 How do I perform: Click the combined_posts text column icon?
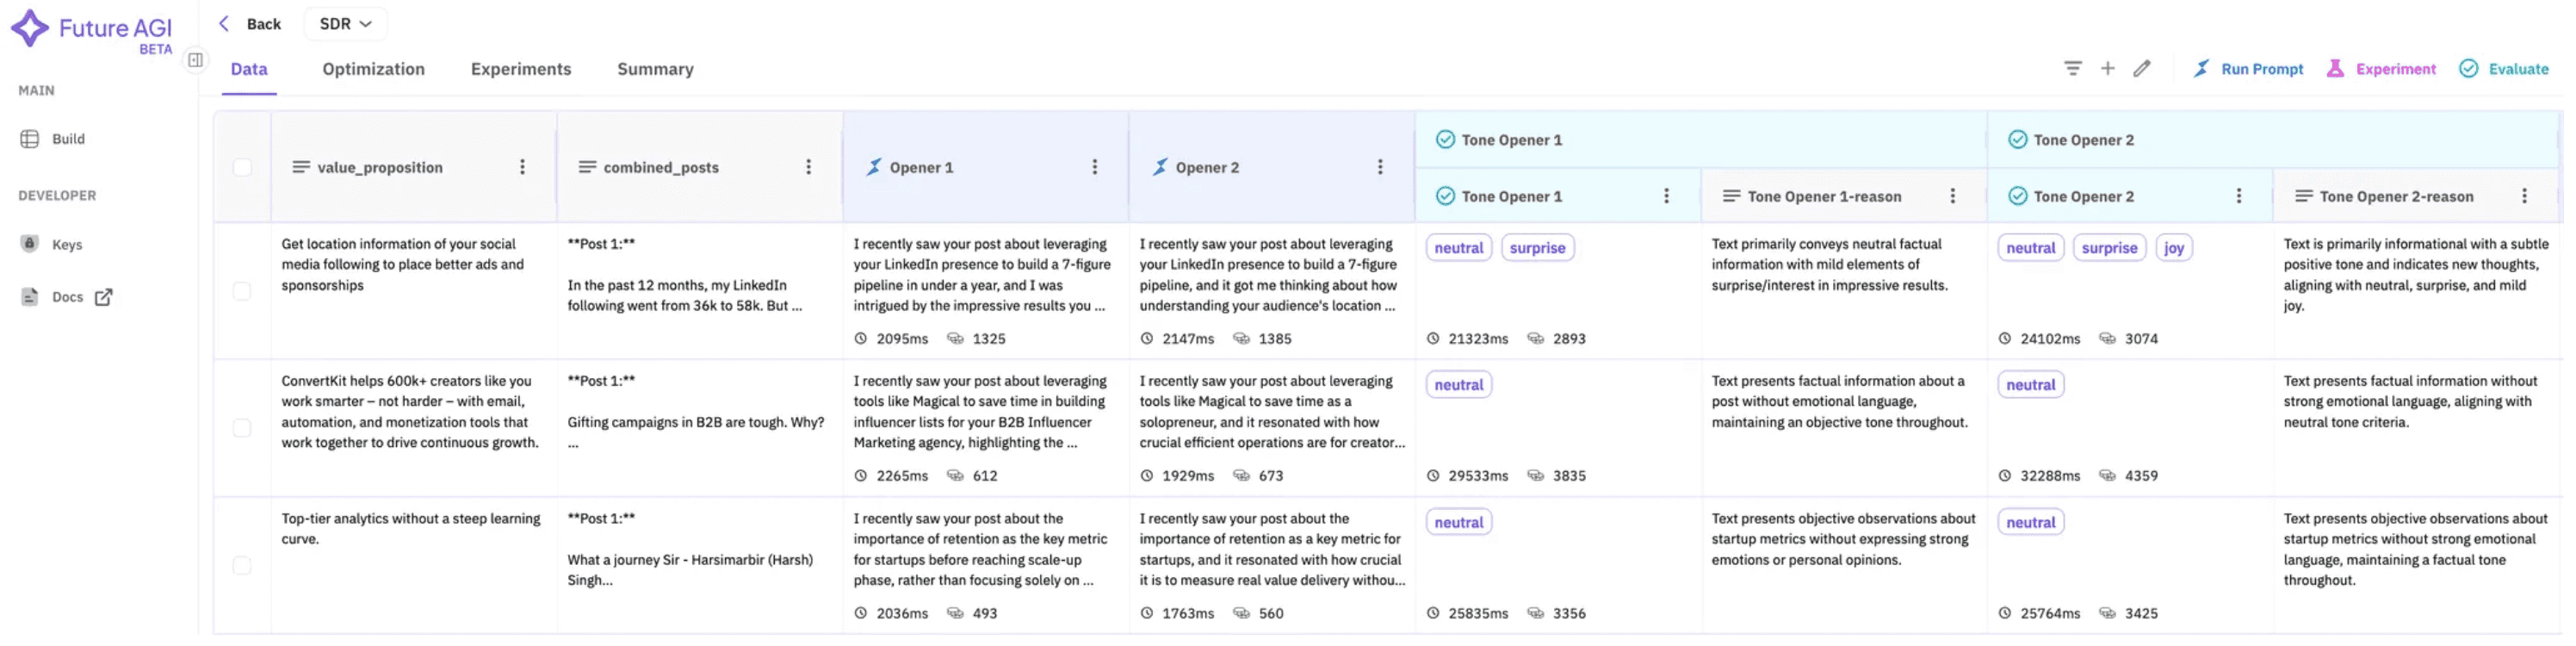click(x=587, y=167)
